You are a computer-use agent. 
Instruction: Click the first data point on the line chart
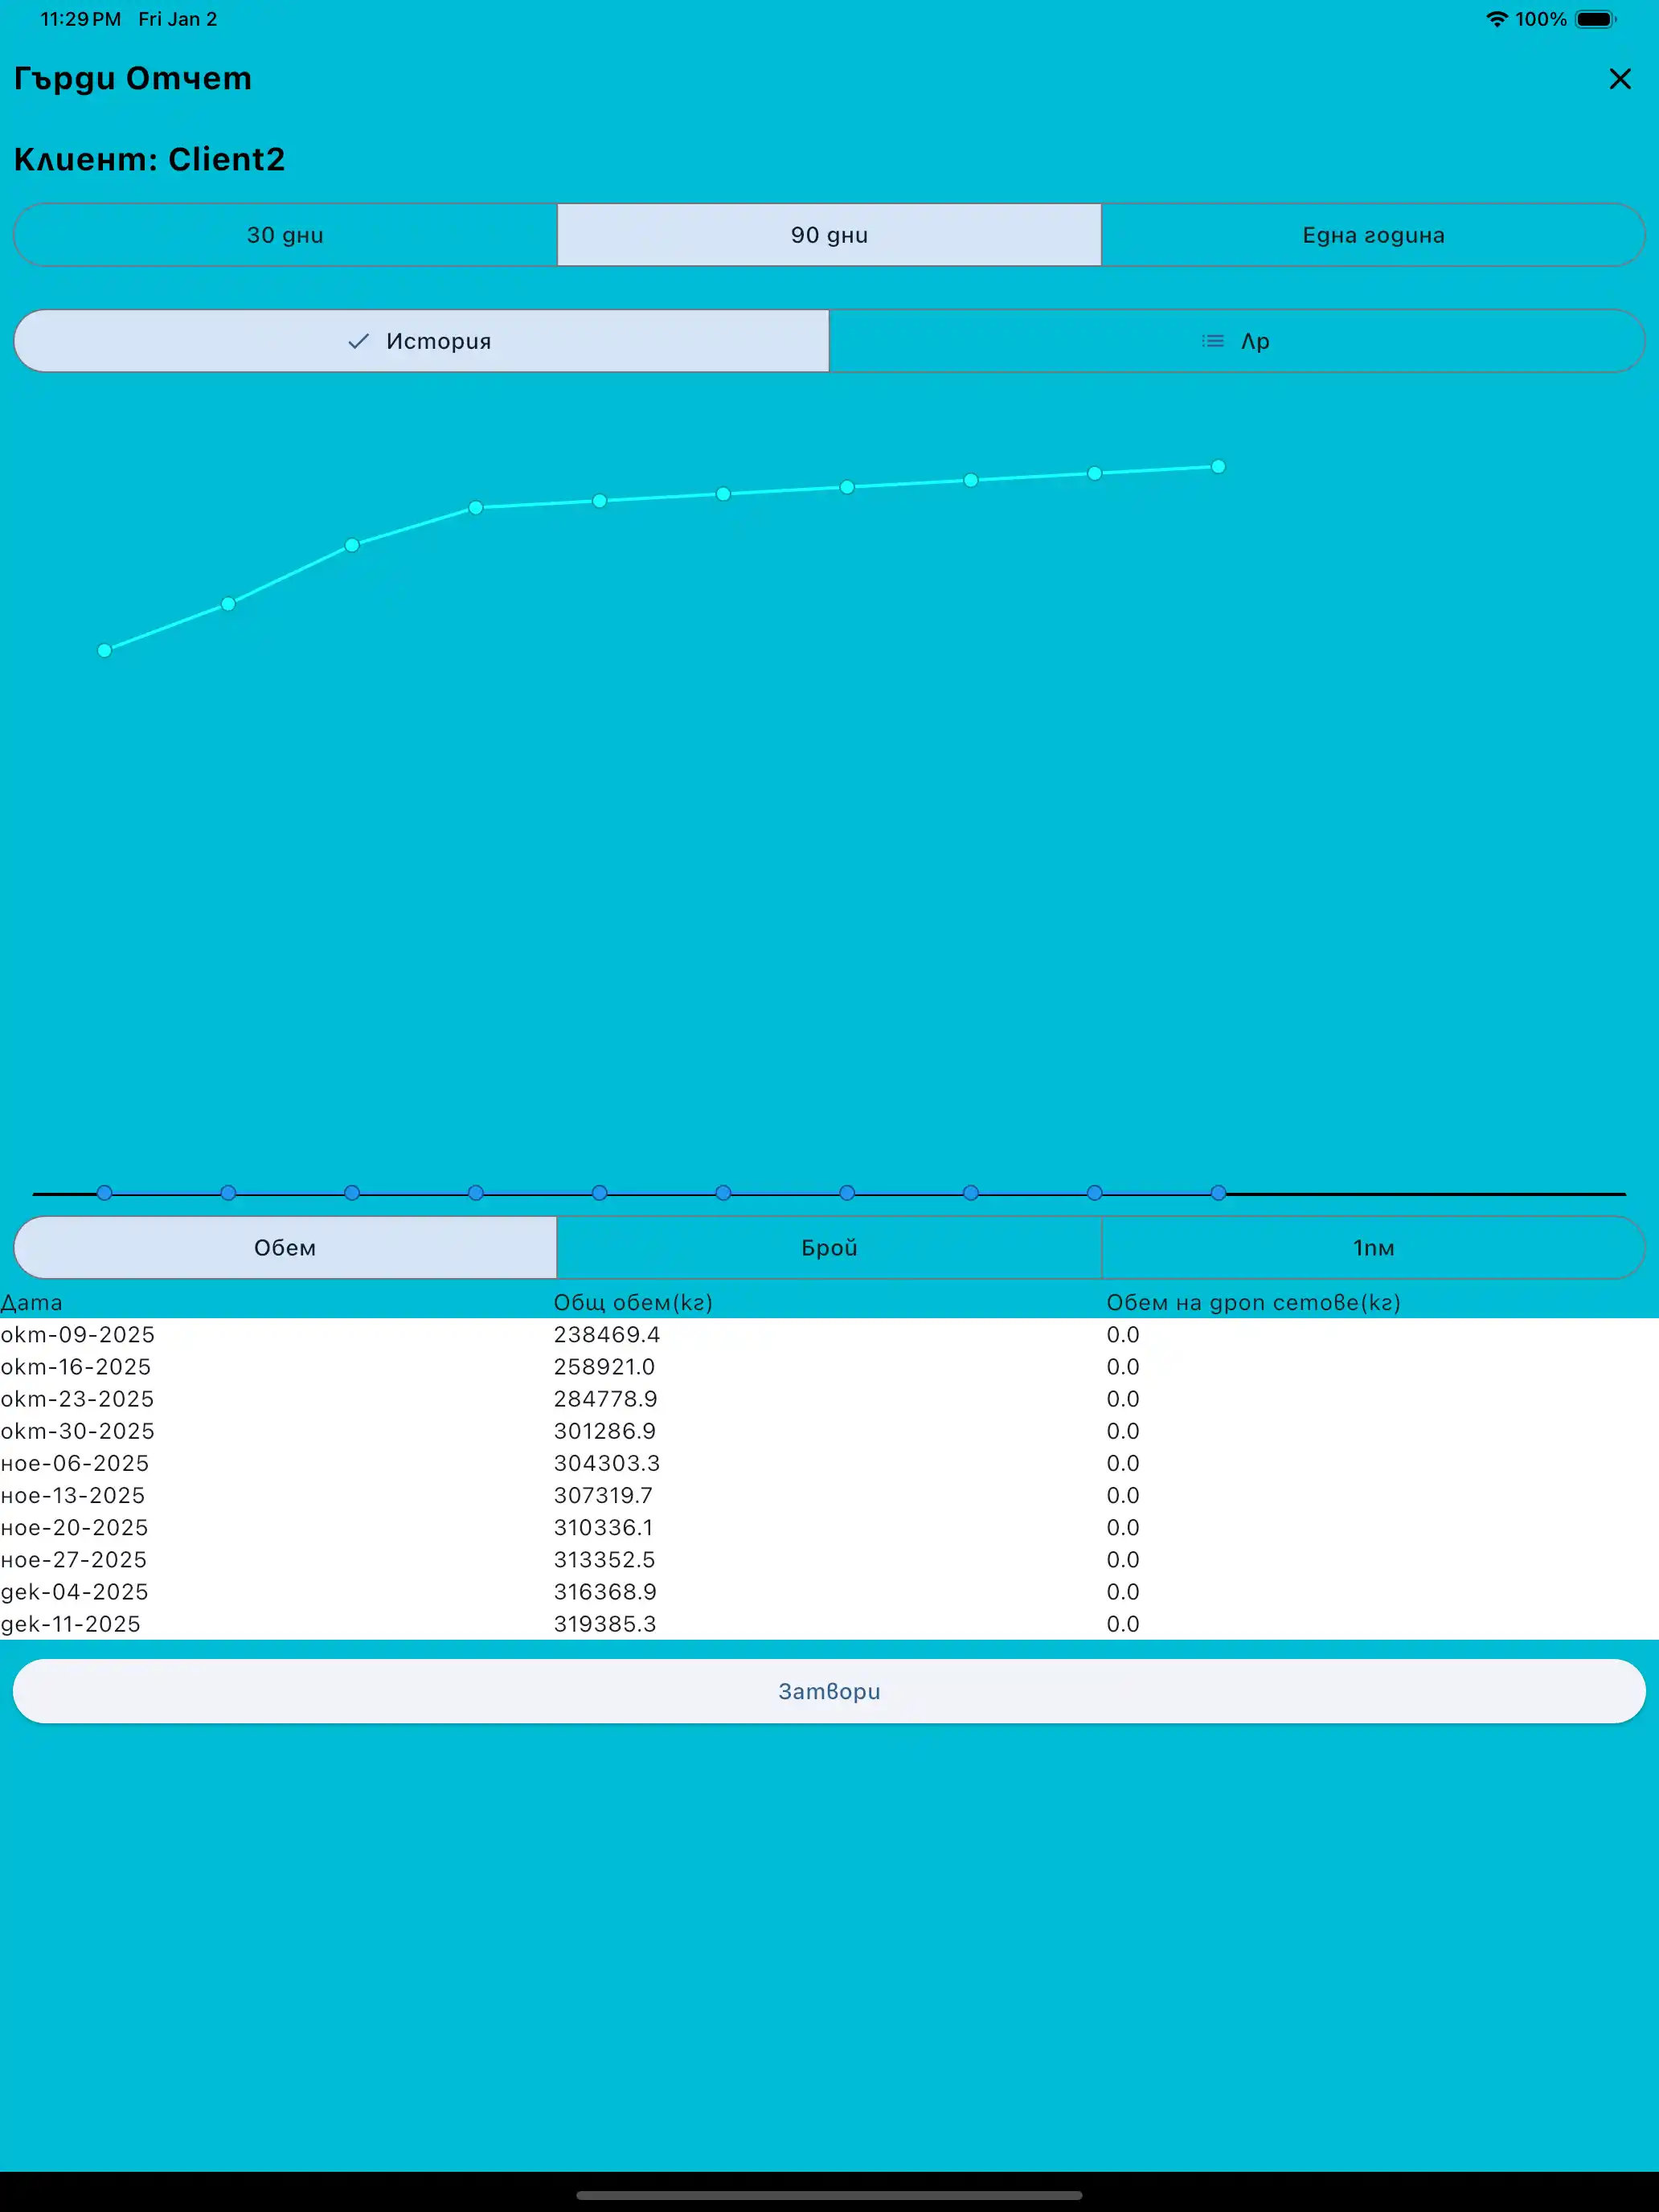point(105,650)
